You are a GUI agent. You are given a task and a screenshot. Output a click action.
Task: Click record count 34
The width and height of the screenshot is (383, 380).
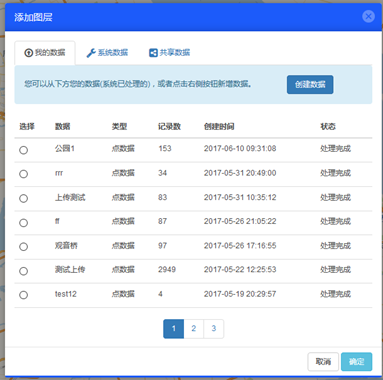click(163, 173)
